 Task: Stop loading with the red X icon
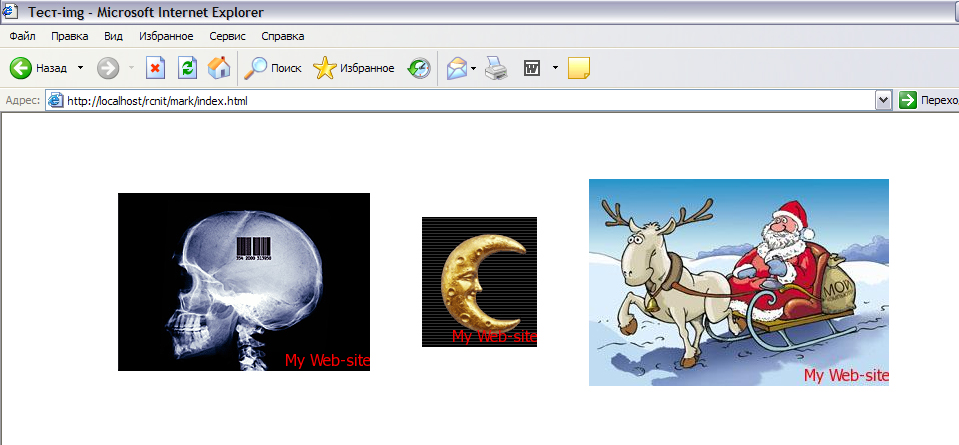click(155, 68)
